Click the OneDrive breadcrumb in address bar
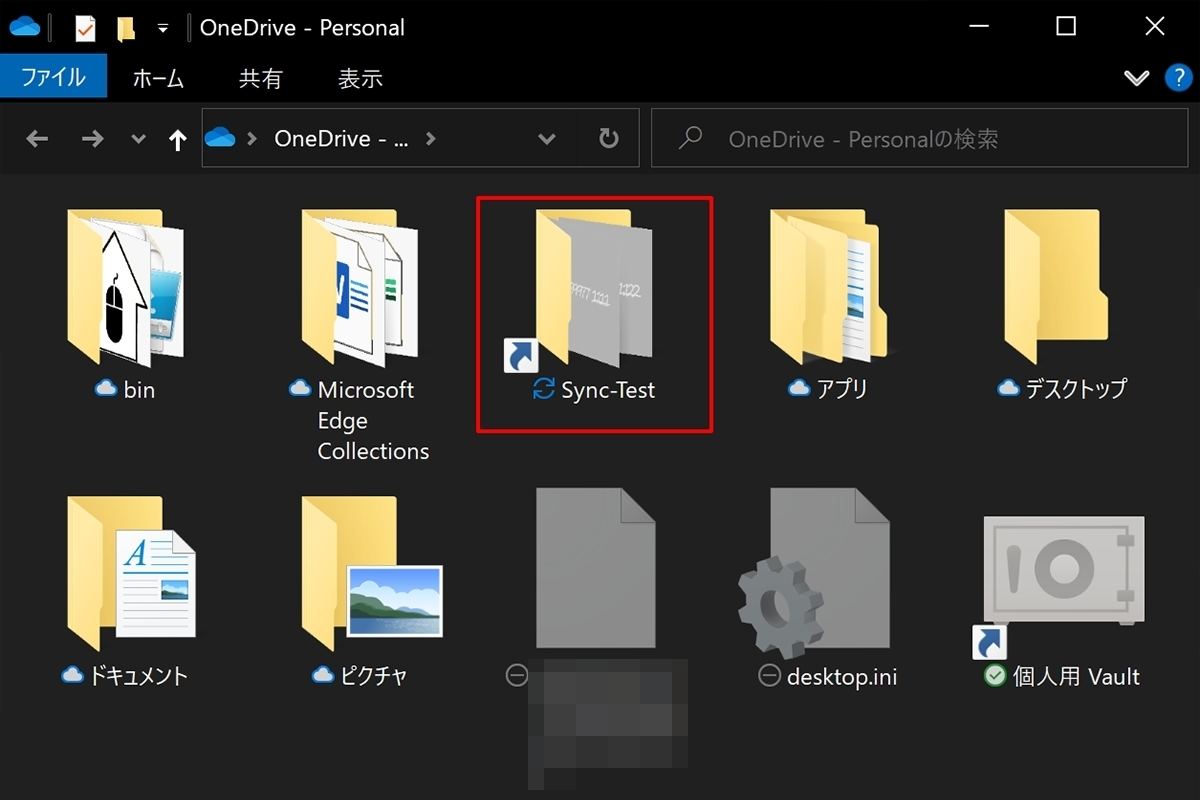1200x800 pixels. tap(341, 139)
